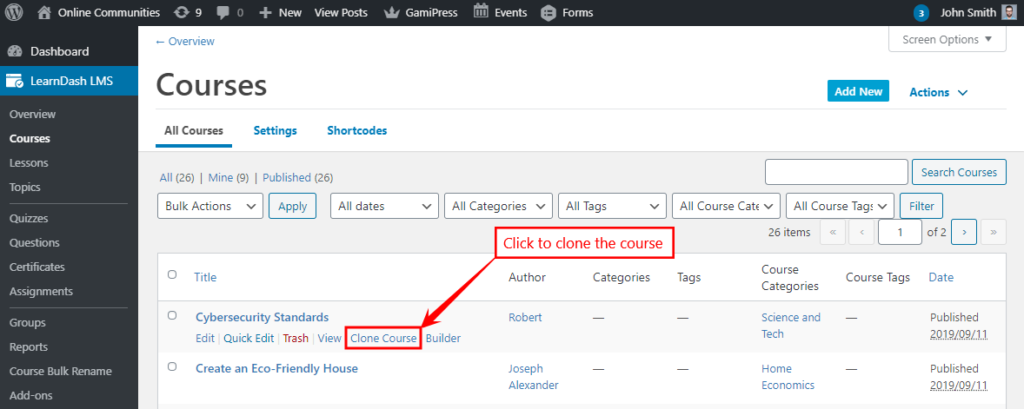Click the Events calendar icon
This screenshot has height=409, width=1024.
pyautogui.click(x=481, y=11)
